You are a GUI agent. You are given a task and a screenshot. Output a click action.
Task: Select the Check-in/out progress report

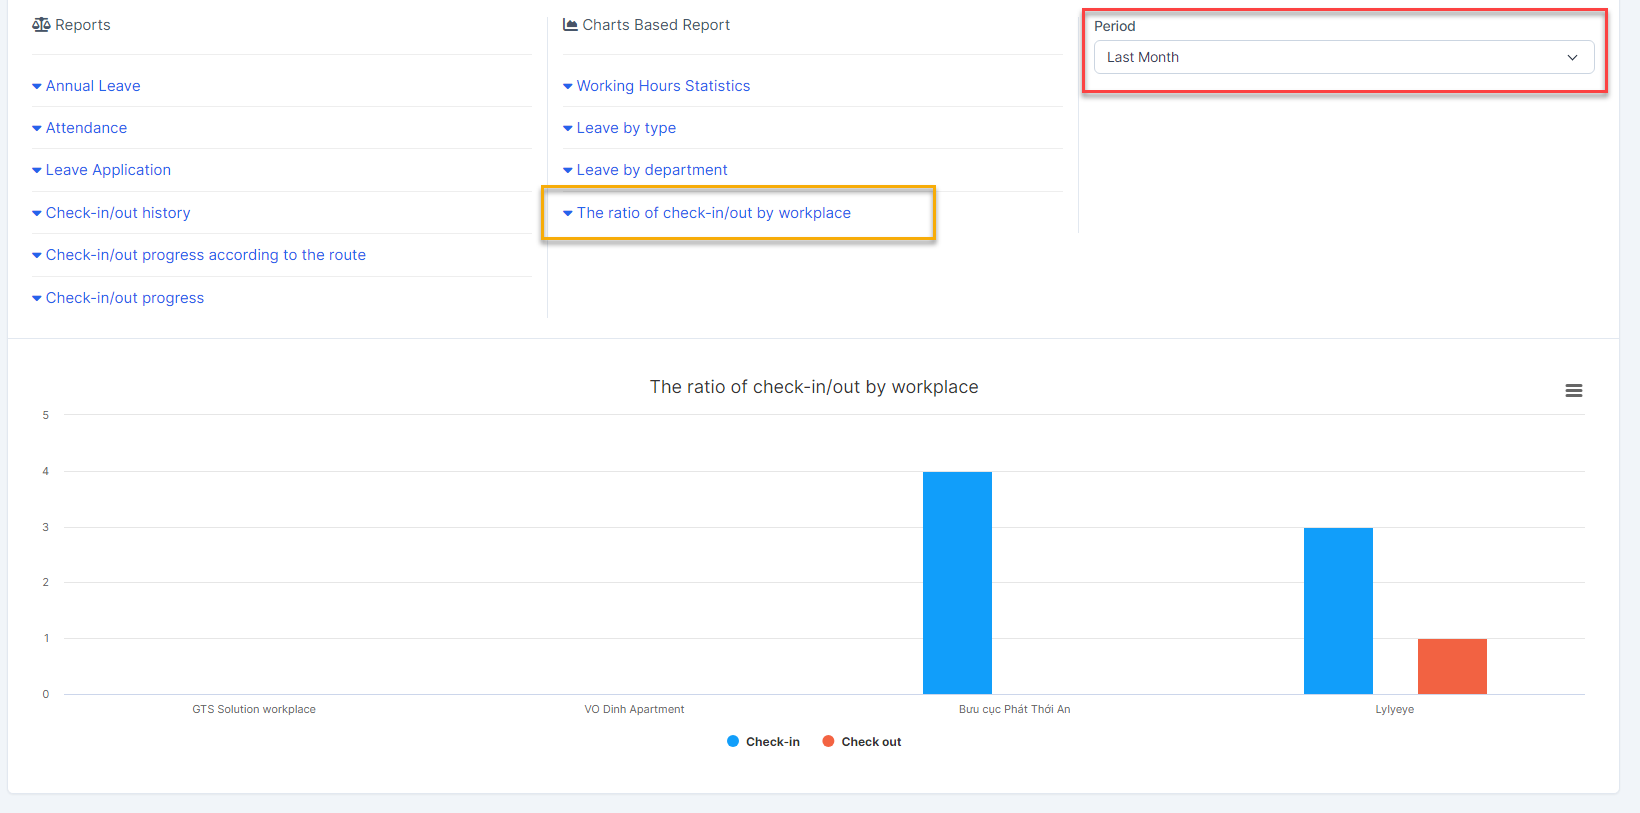coord(124,298)
